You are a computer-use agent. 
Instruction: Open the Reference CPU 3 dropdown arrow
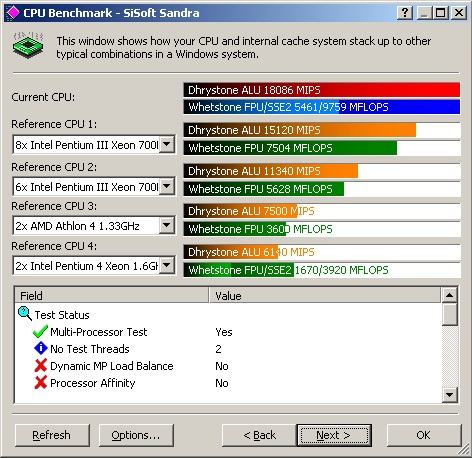pyautogui.click(x=167, y=226)
